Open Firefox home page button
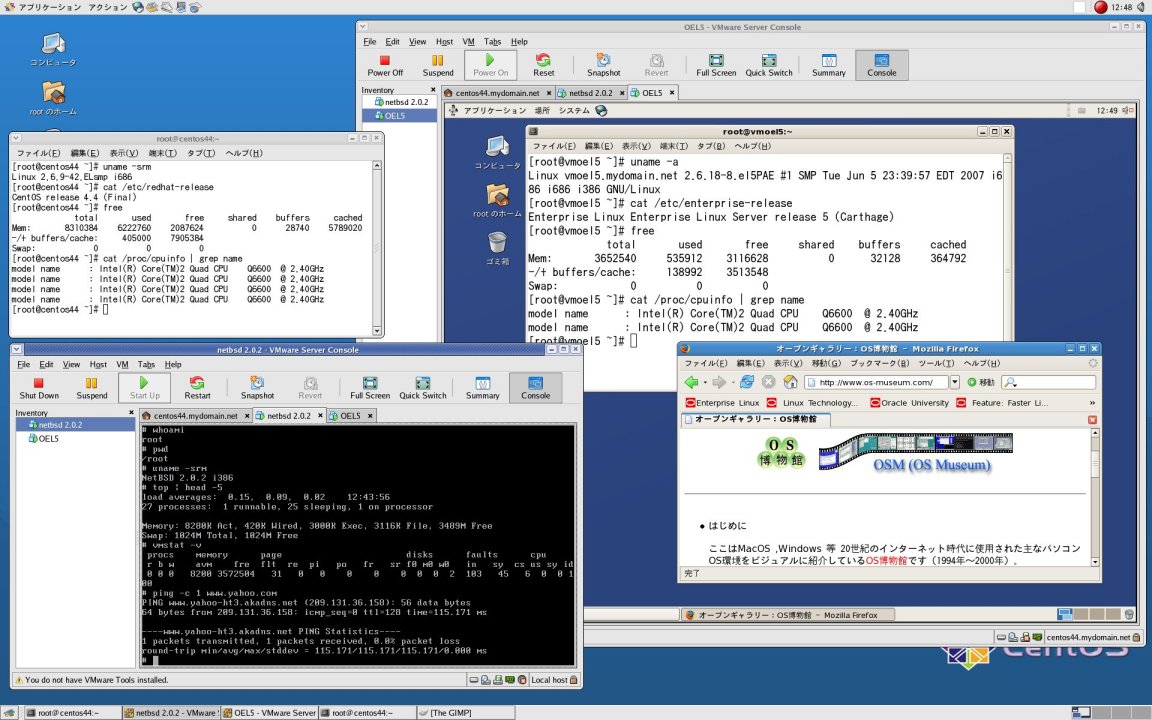Image resolution: width=1152 pixels, height=720 pixels. [x=791, y=382]
